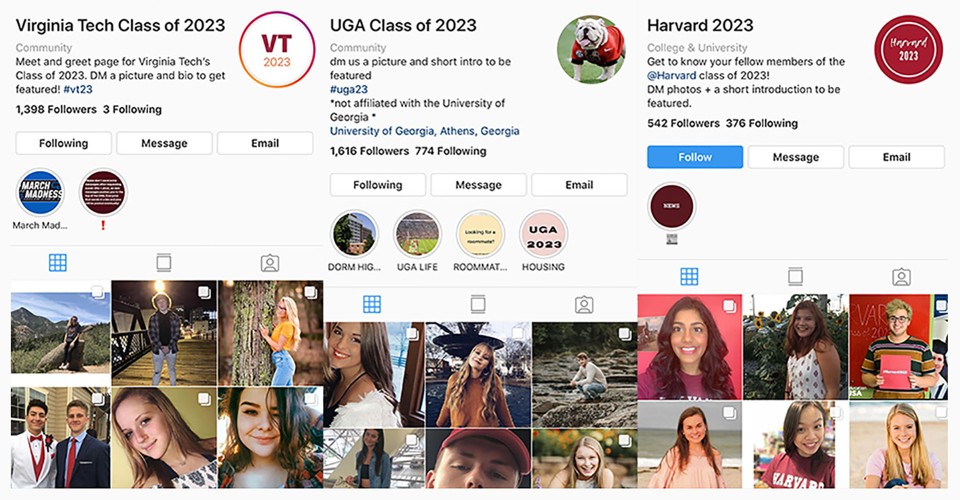The image size is (960, 500).
Task: Open the UGA LIFE story highlight
Action: coord(418,234)
